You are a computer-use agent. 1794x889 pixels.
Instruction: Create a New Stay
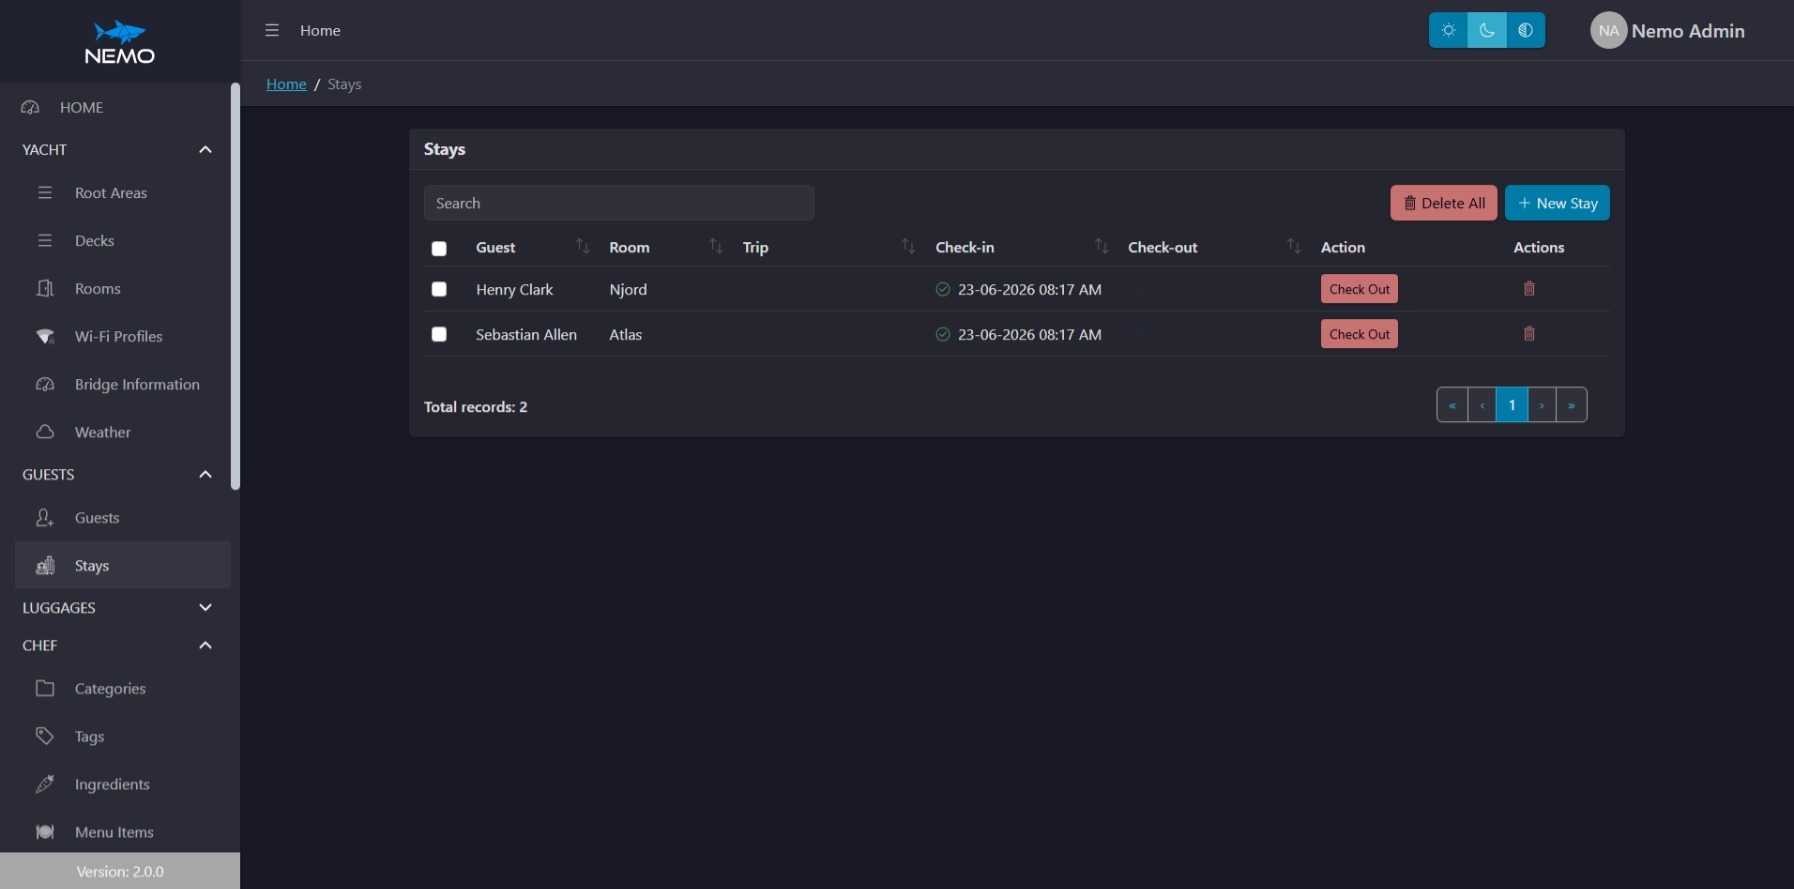coord(1557,203)
